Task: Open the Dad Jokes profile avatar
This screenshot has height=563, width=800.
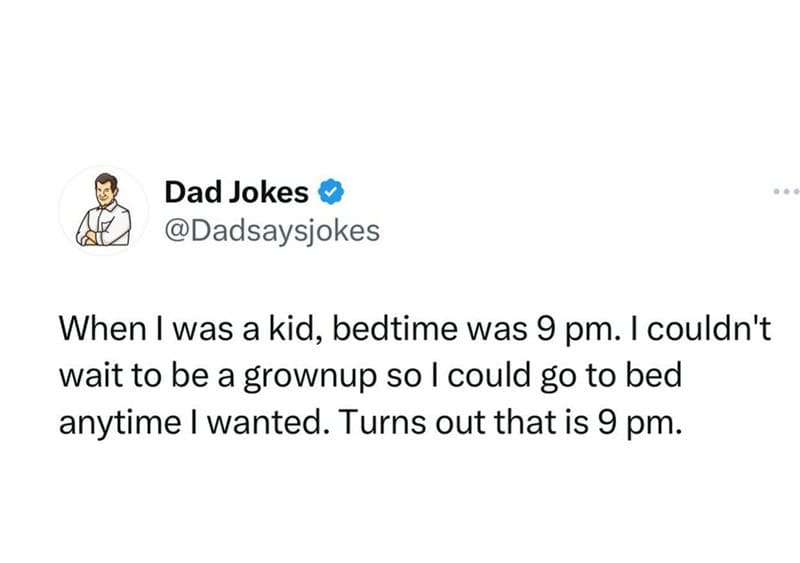Action: [104, 210]
